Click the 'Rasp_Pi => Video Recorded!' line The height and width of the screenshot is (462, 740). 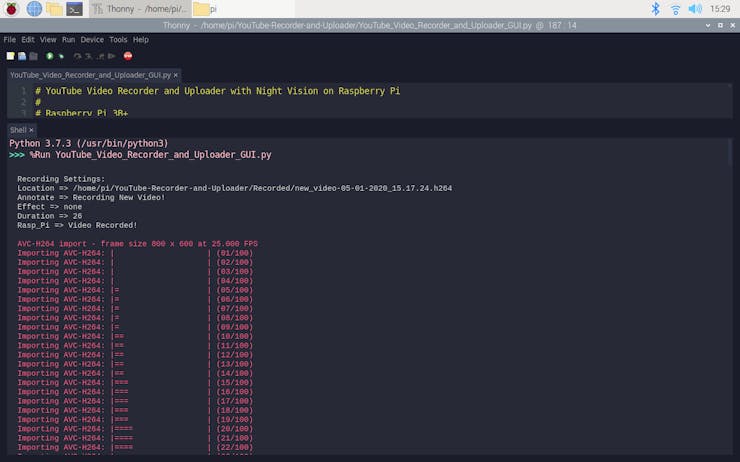click(x=77, y=226)
